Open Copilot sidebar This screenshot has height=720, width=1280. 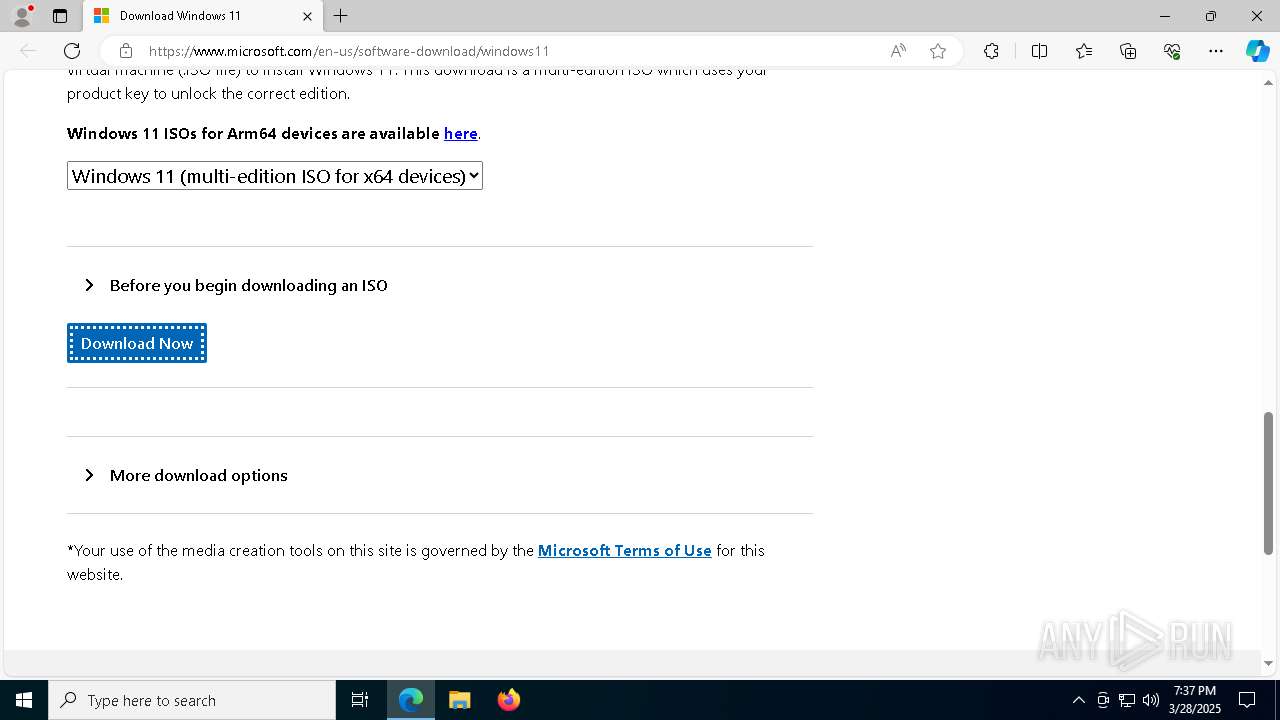tap(1257, 51)
